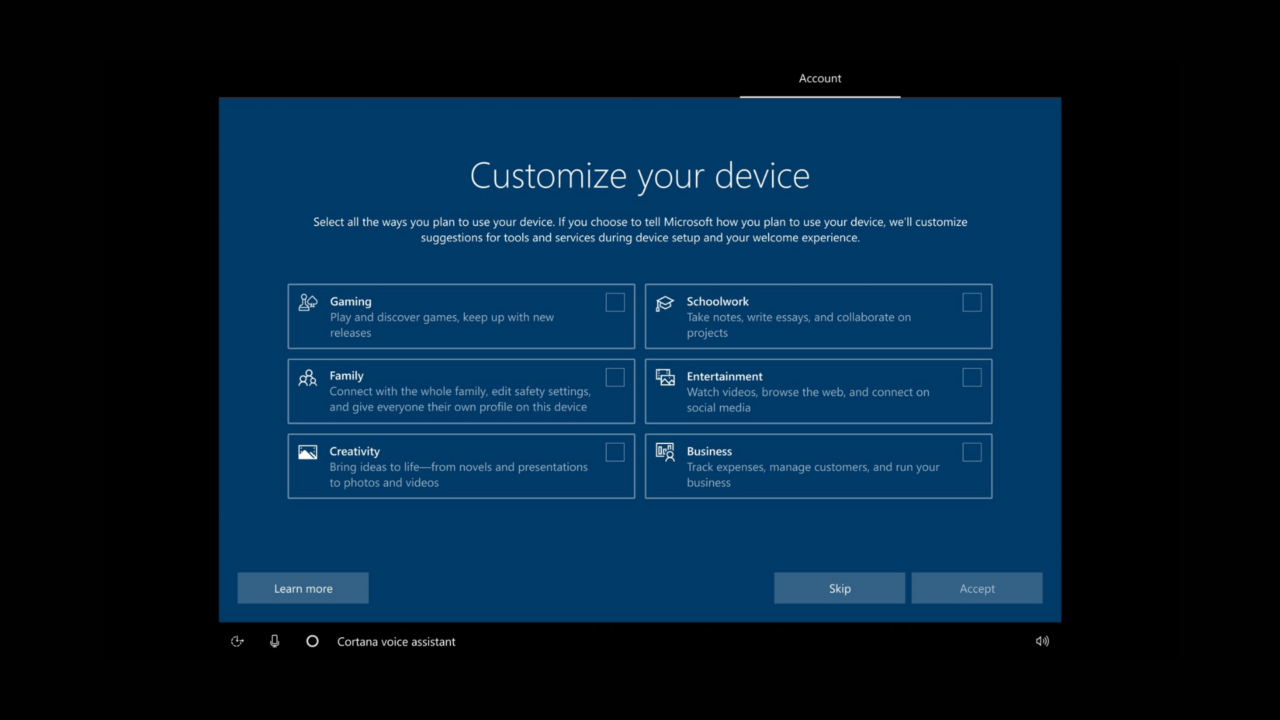Check the Entertainment checkbox
1280x720 pixels.
pos(972,377)
